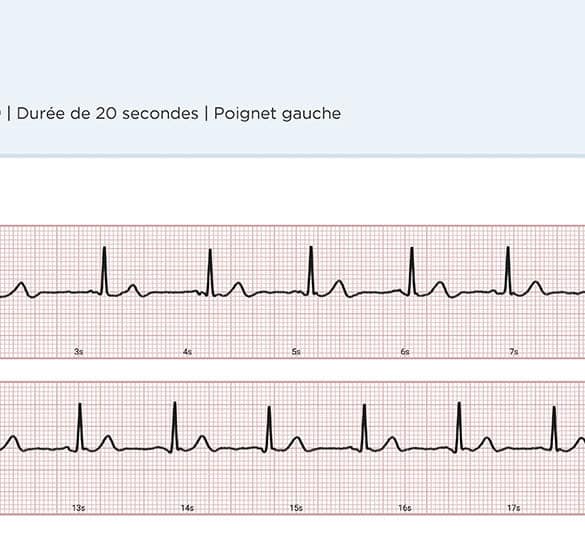Click the 14s time marker

pos(187,508)
